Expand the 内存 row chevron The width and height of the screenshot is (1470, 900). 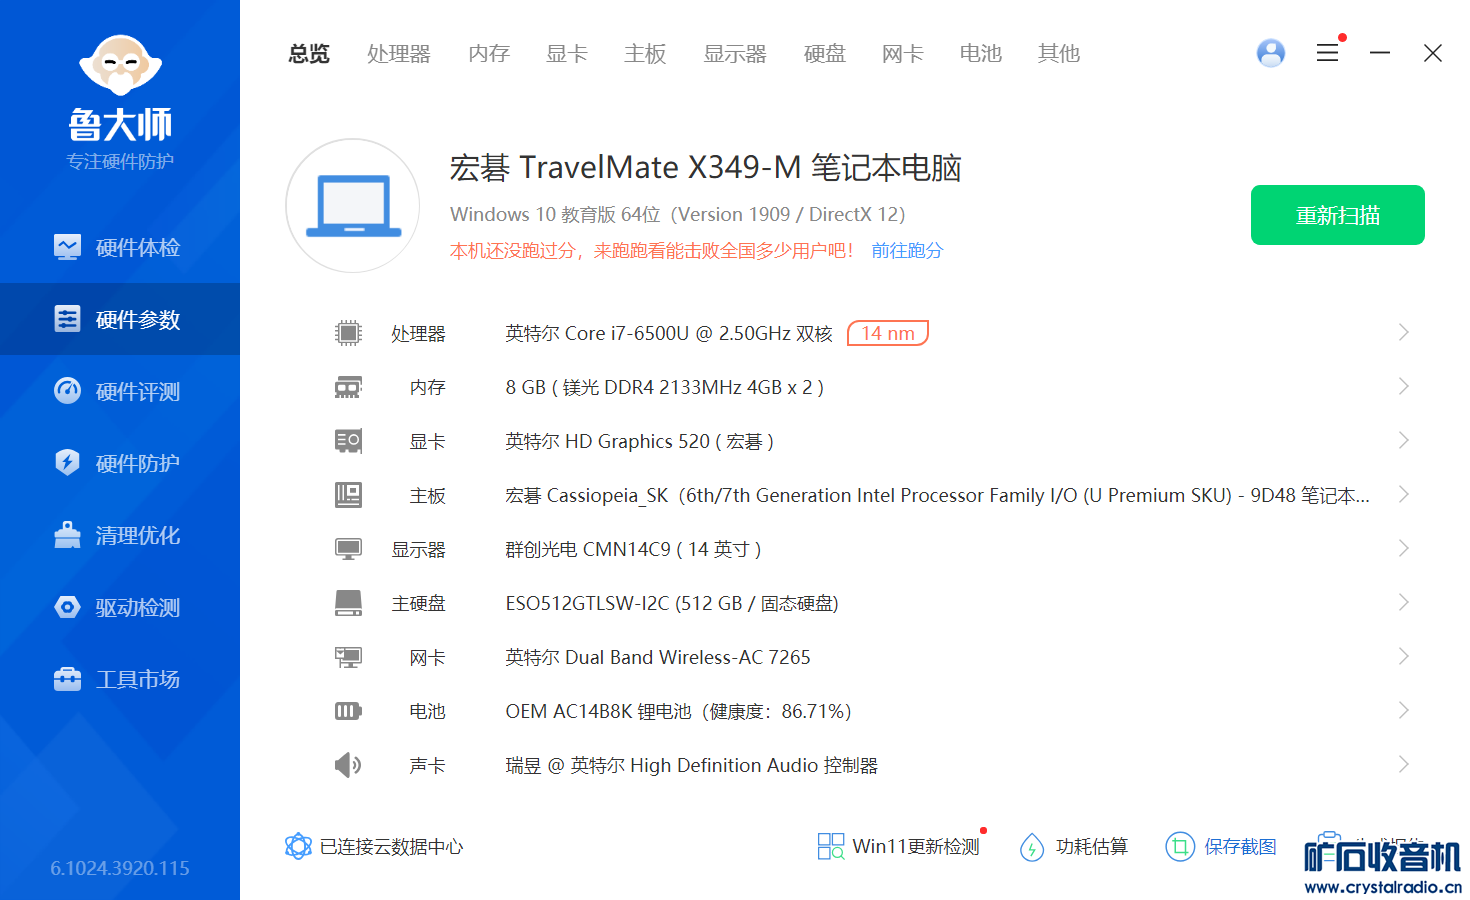point(1404,386)
